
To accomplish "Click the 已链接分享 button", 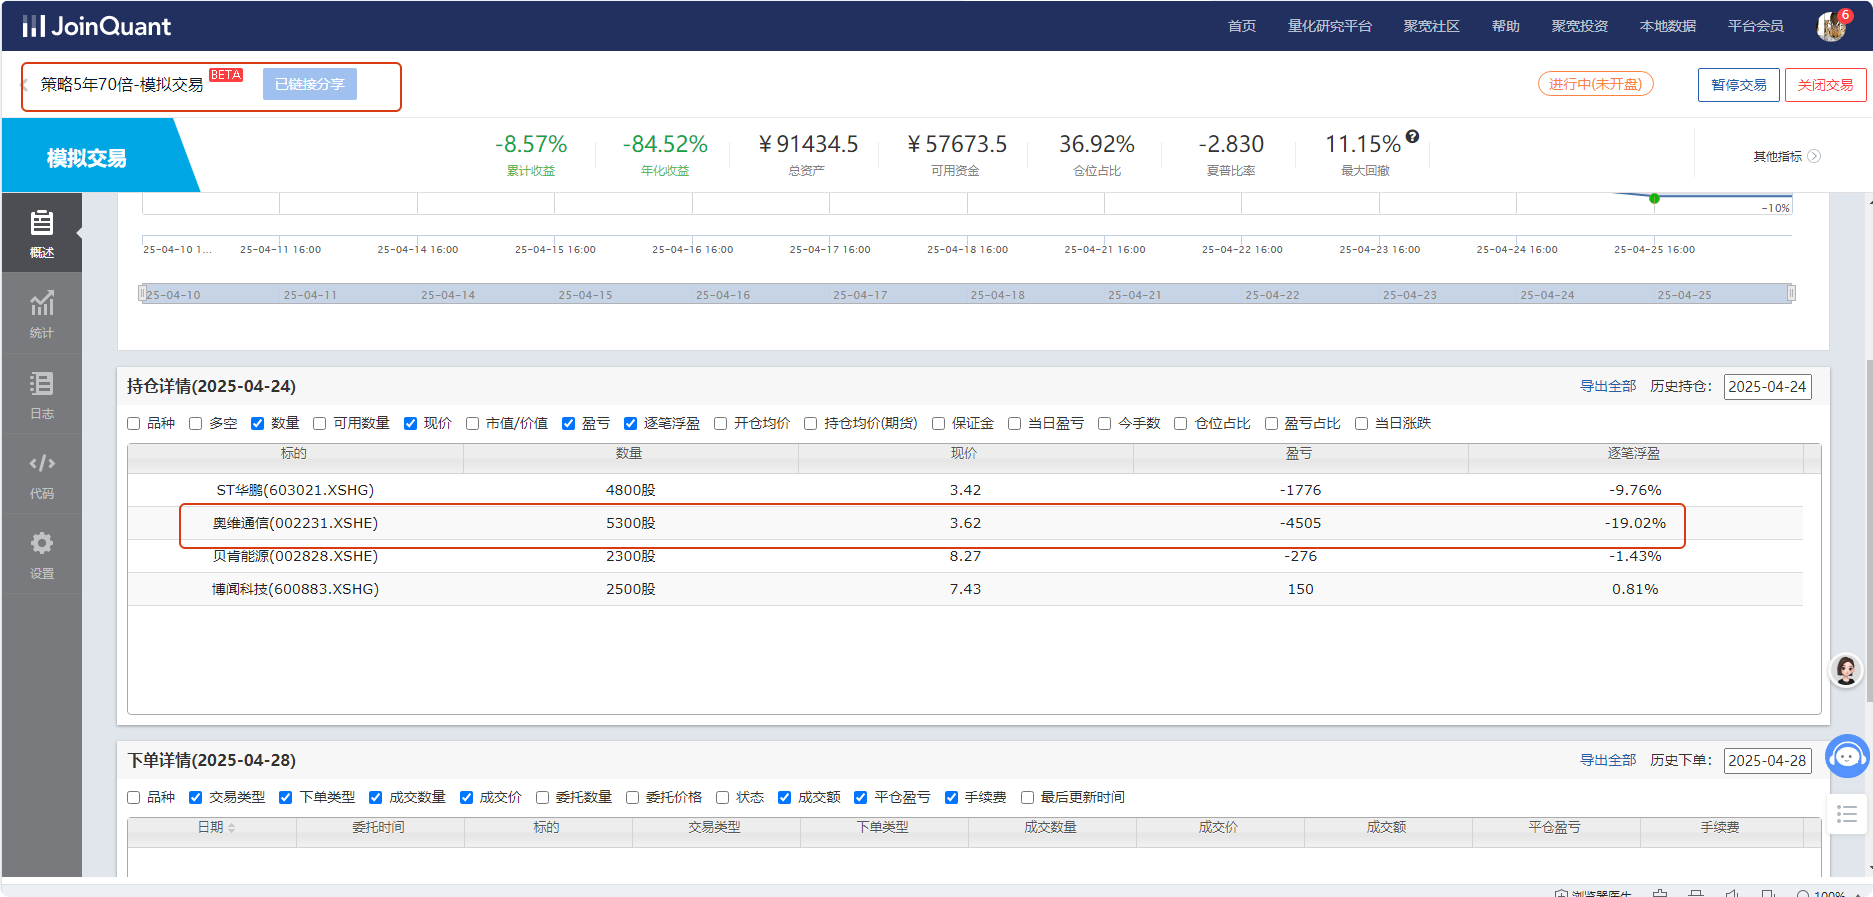I will [x=310, y=84].
